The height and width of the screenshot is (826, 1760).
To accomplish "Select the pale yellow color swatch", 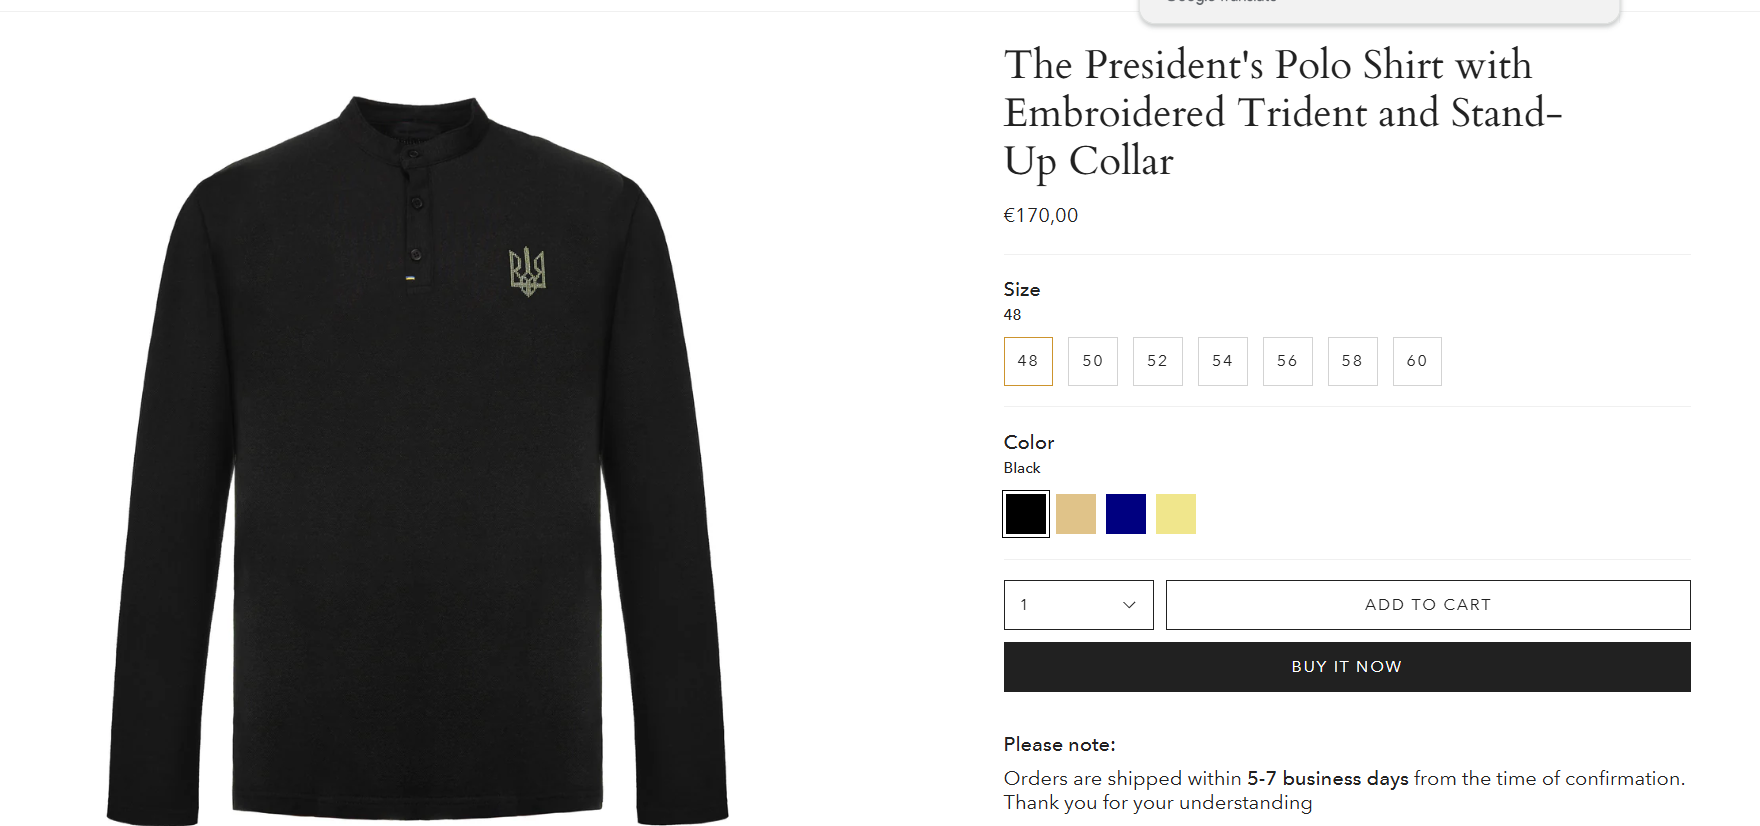I will point(1175,514).
